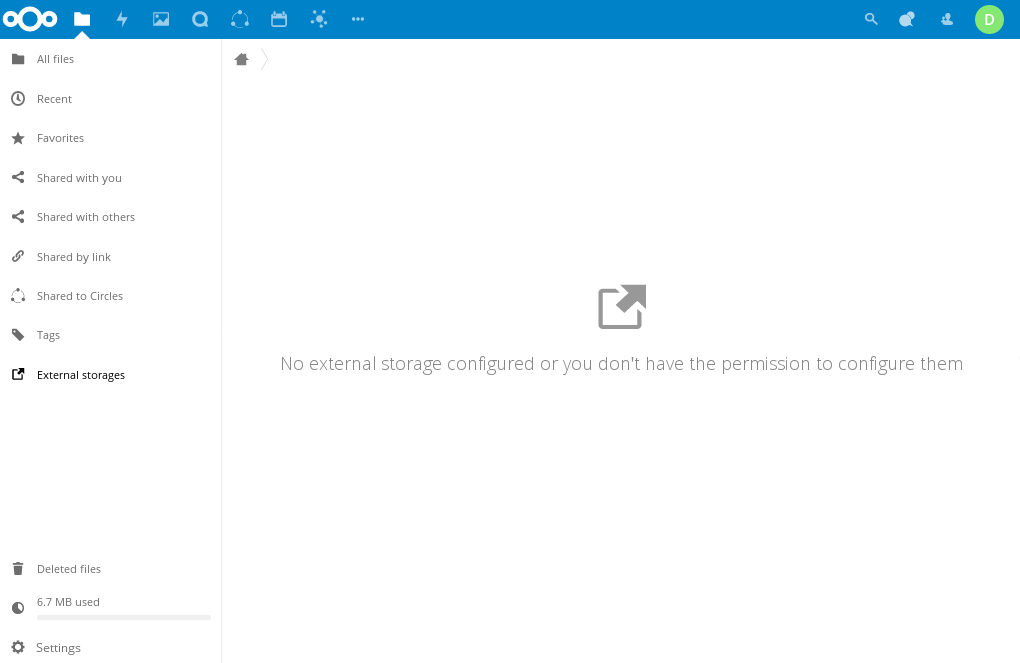
Task: Click the Files app icon
Action: click(82, 19)
